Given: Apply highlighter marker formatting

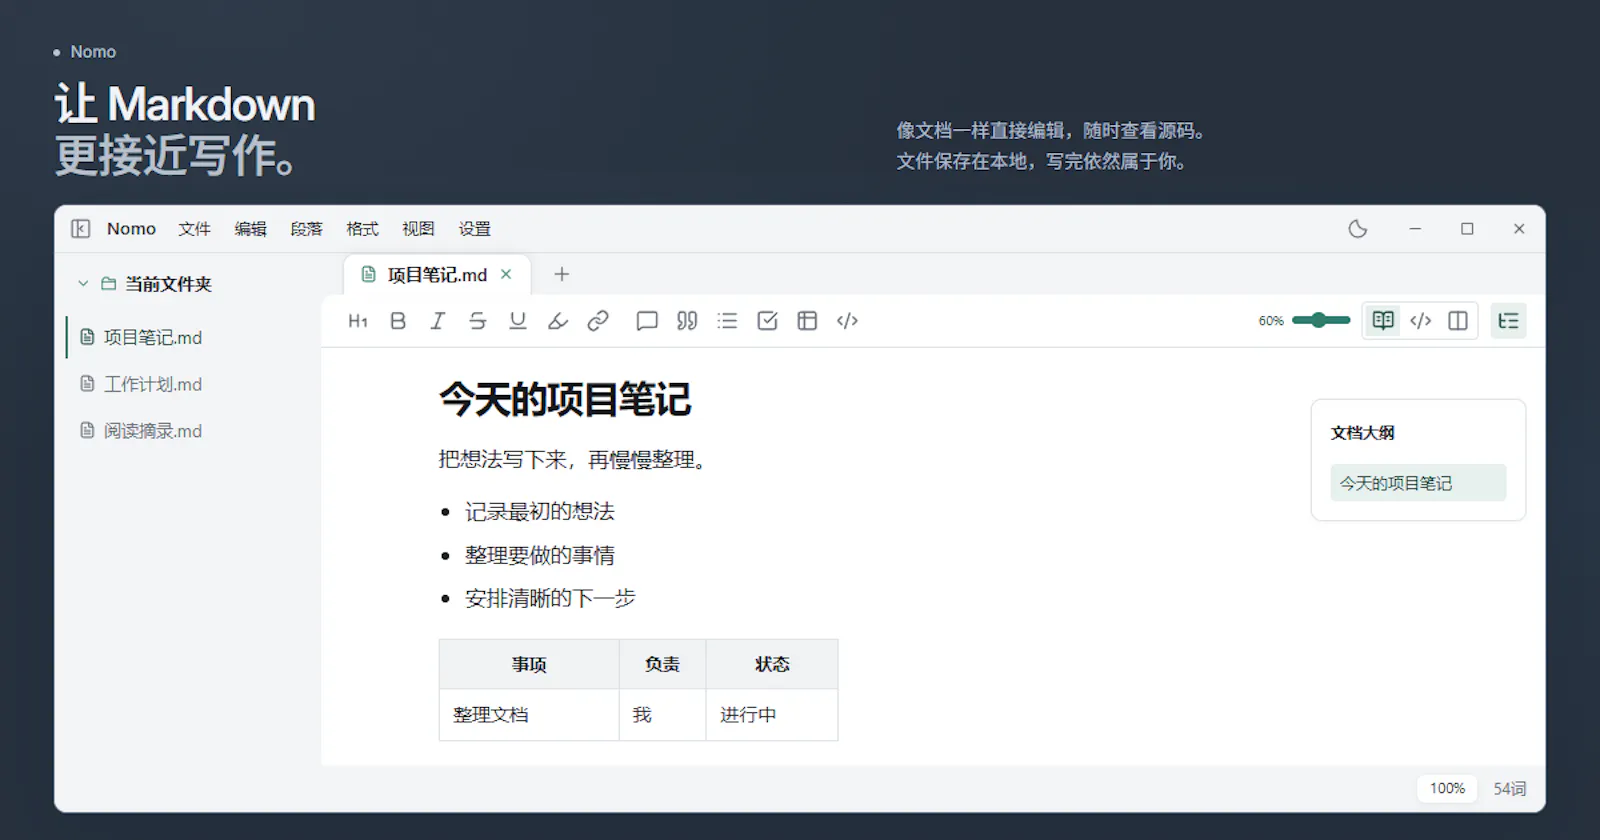Looking at the screenshot, I should [558, 321].
